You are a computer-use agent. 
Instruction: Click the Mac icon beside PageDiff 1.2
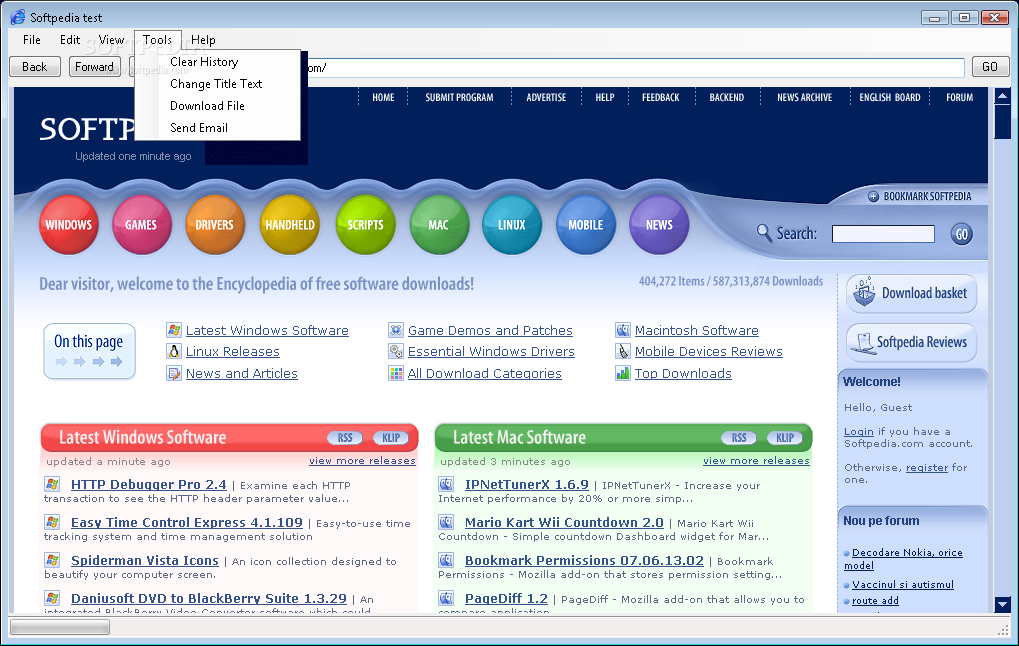click(446, 598)
